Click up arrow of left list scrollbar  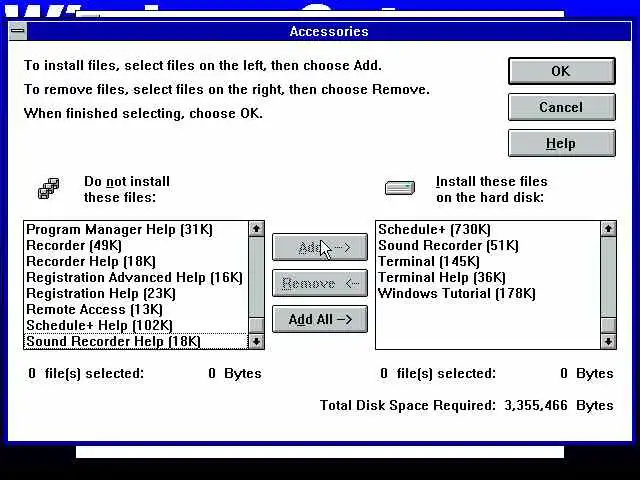click(x=256, y=229)
